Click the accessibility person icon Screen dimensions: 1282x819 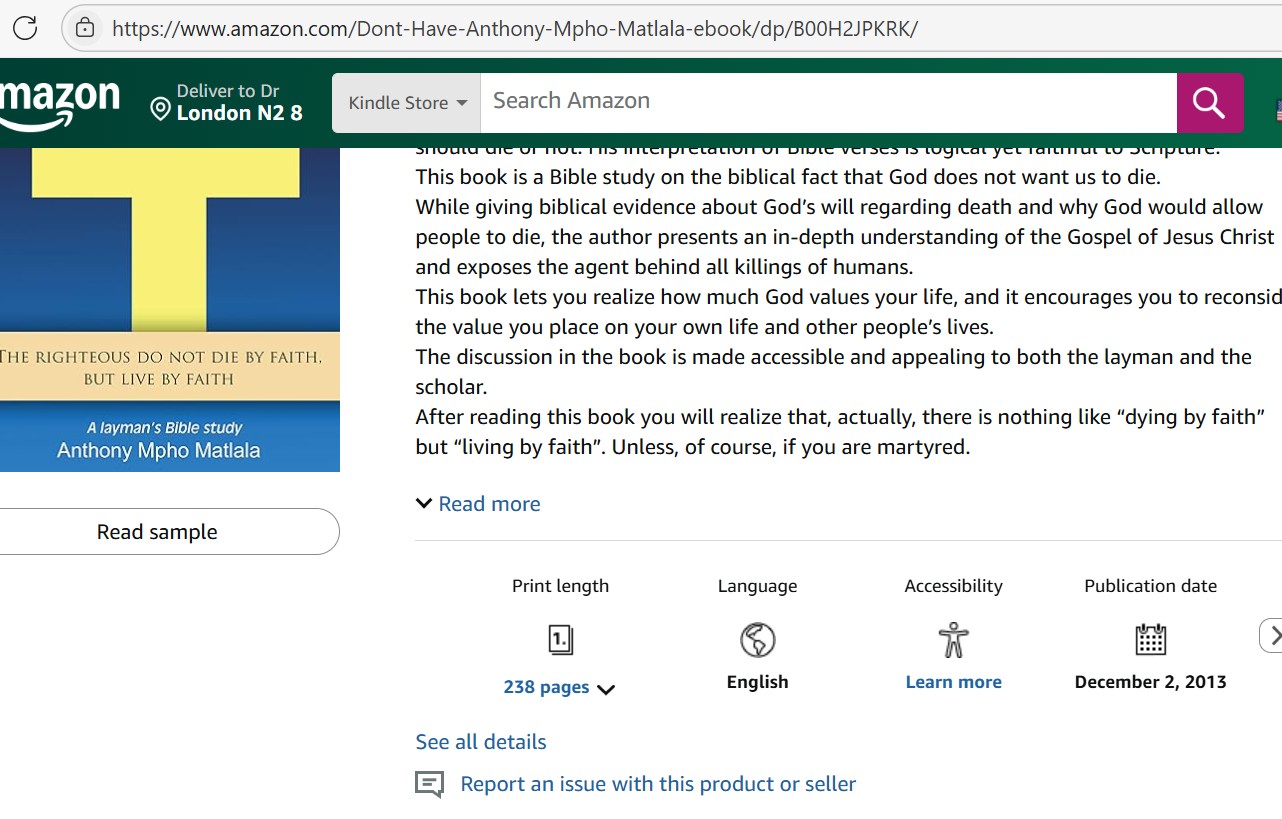pos(954,640)
